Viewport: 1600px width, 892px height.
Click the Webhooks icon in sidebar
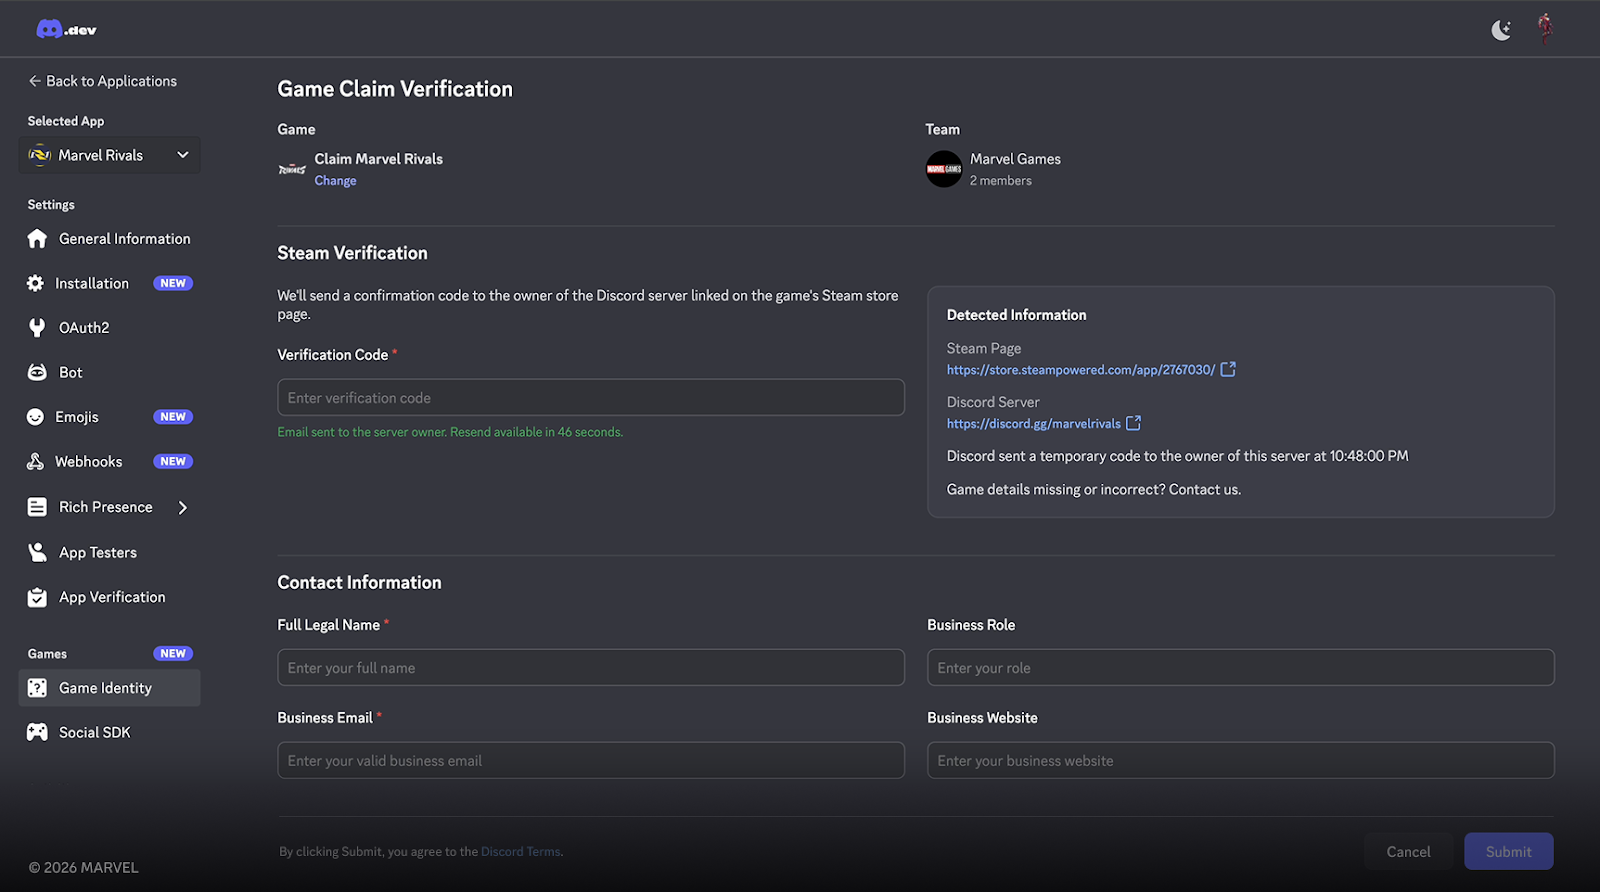click(37, 461)
